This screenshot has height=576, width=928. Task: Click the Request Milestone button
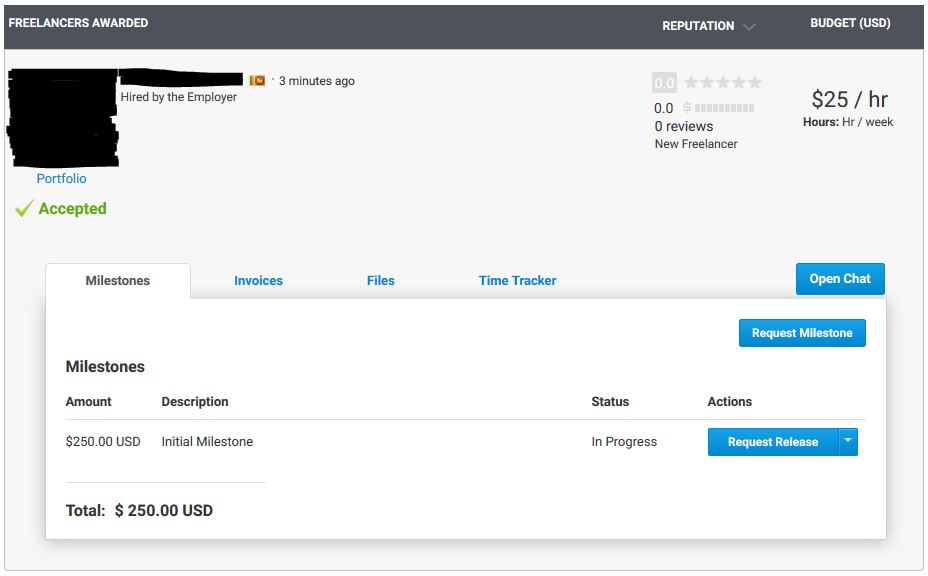802,333
